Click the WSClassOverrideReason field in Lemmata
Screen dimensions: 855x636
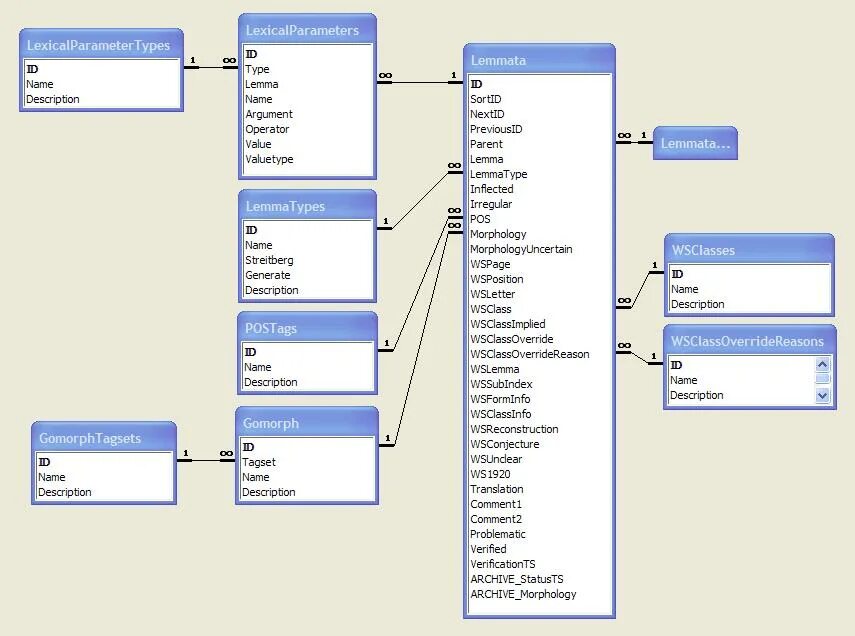tap(540, 354)
